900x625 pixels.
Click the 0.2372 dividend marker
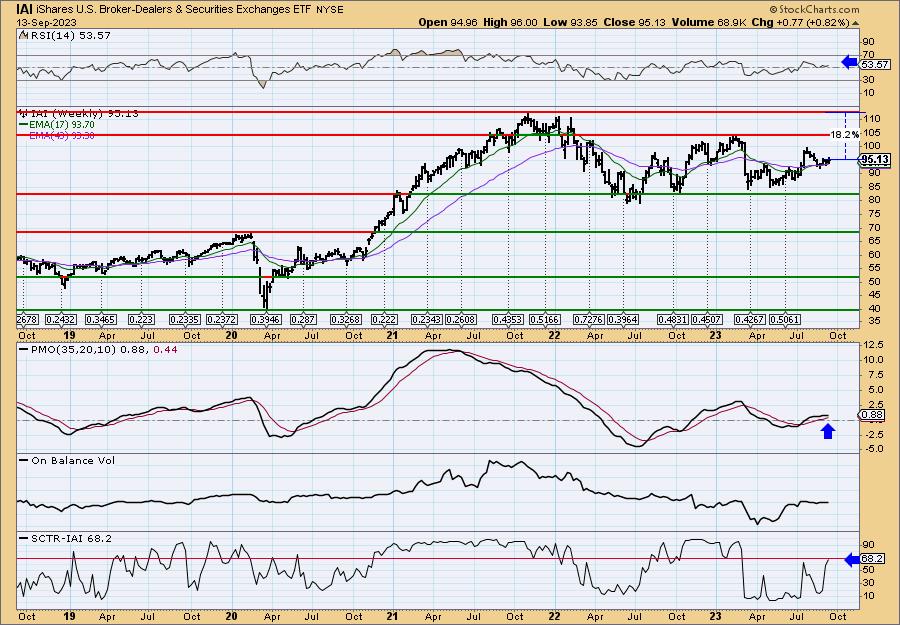[x=222, y=319]
